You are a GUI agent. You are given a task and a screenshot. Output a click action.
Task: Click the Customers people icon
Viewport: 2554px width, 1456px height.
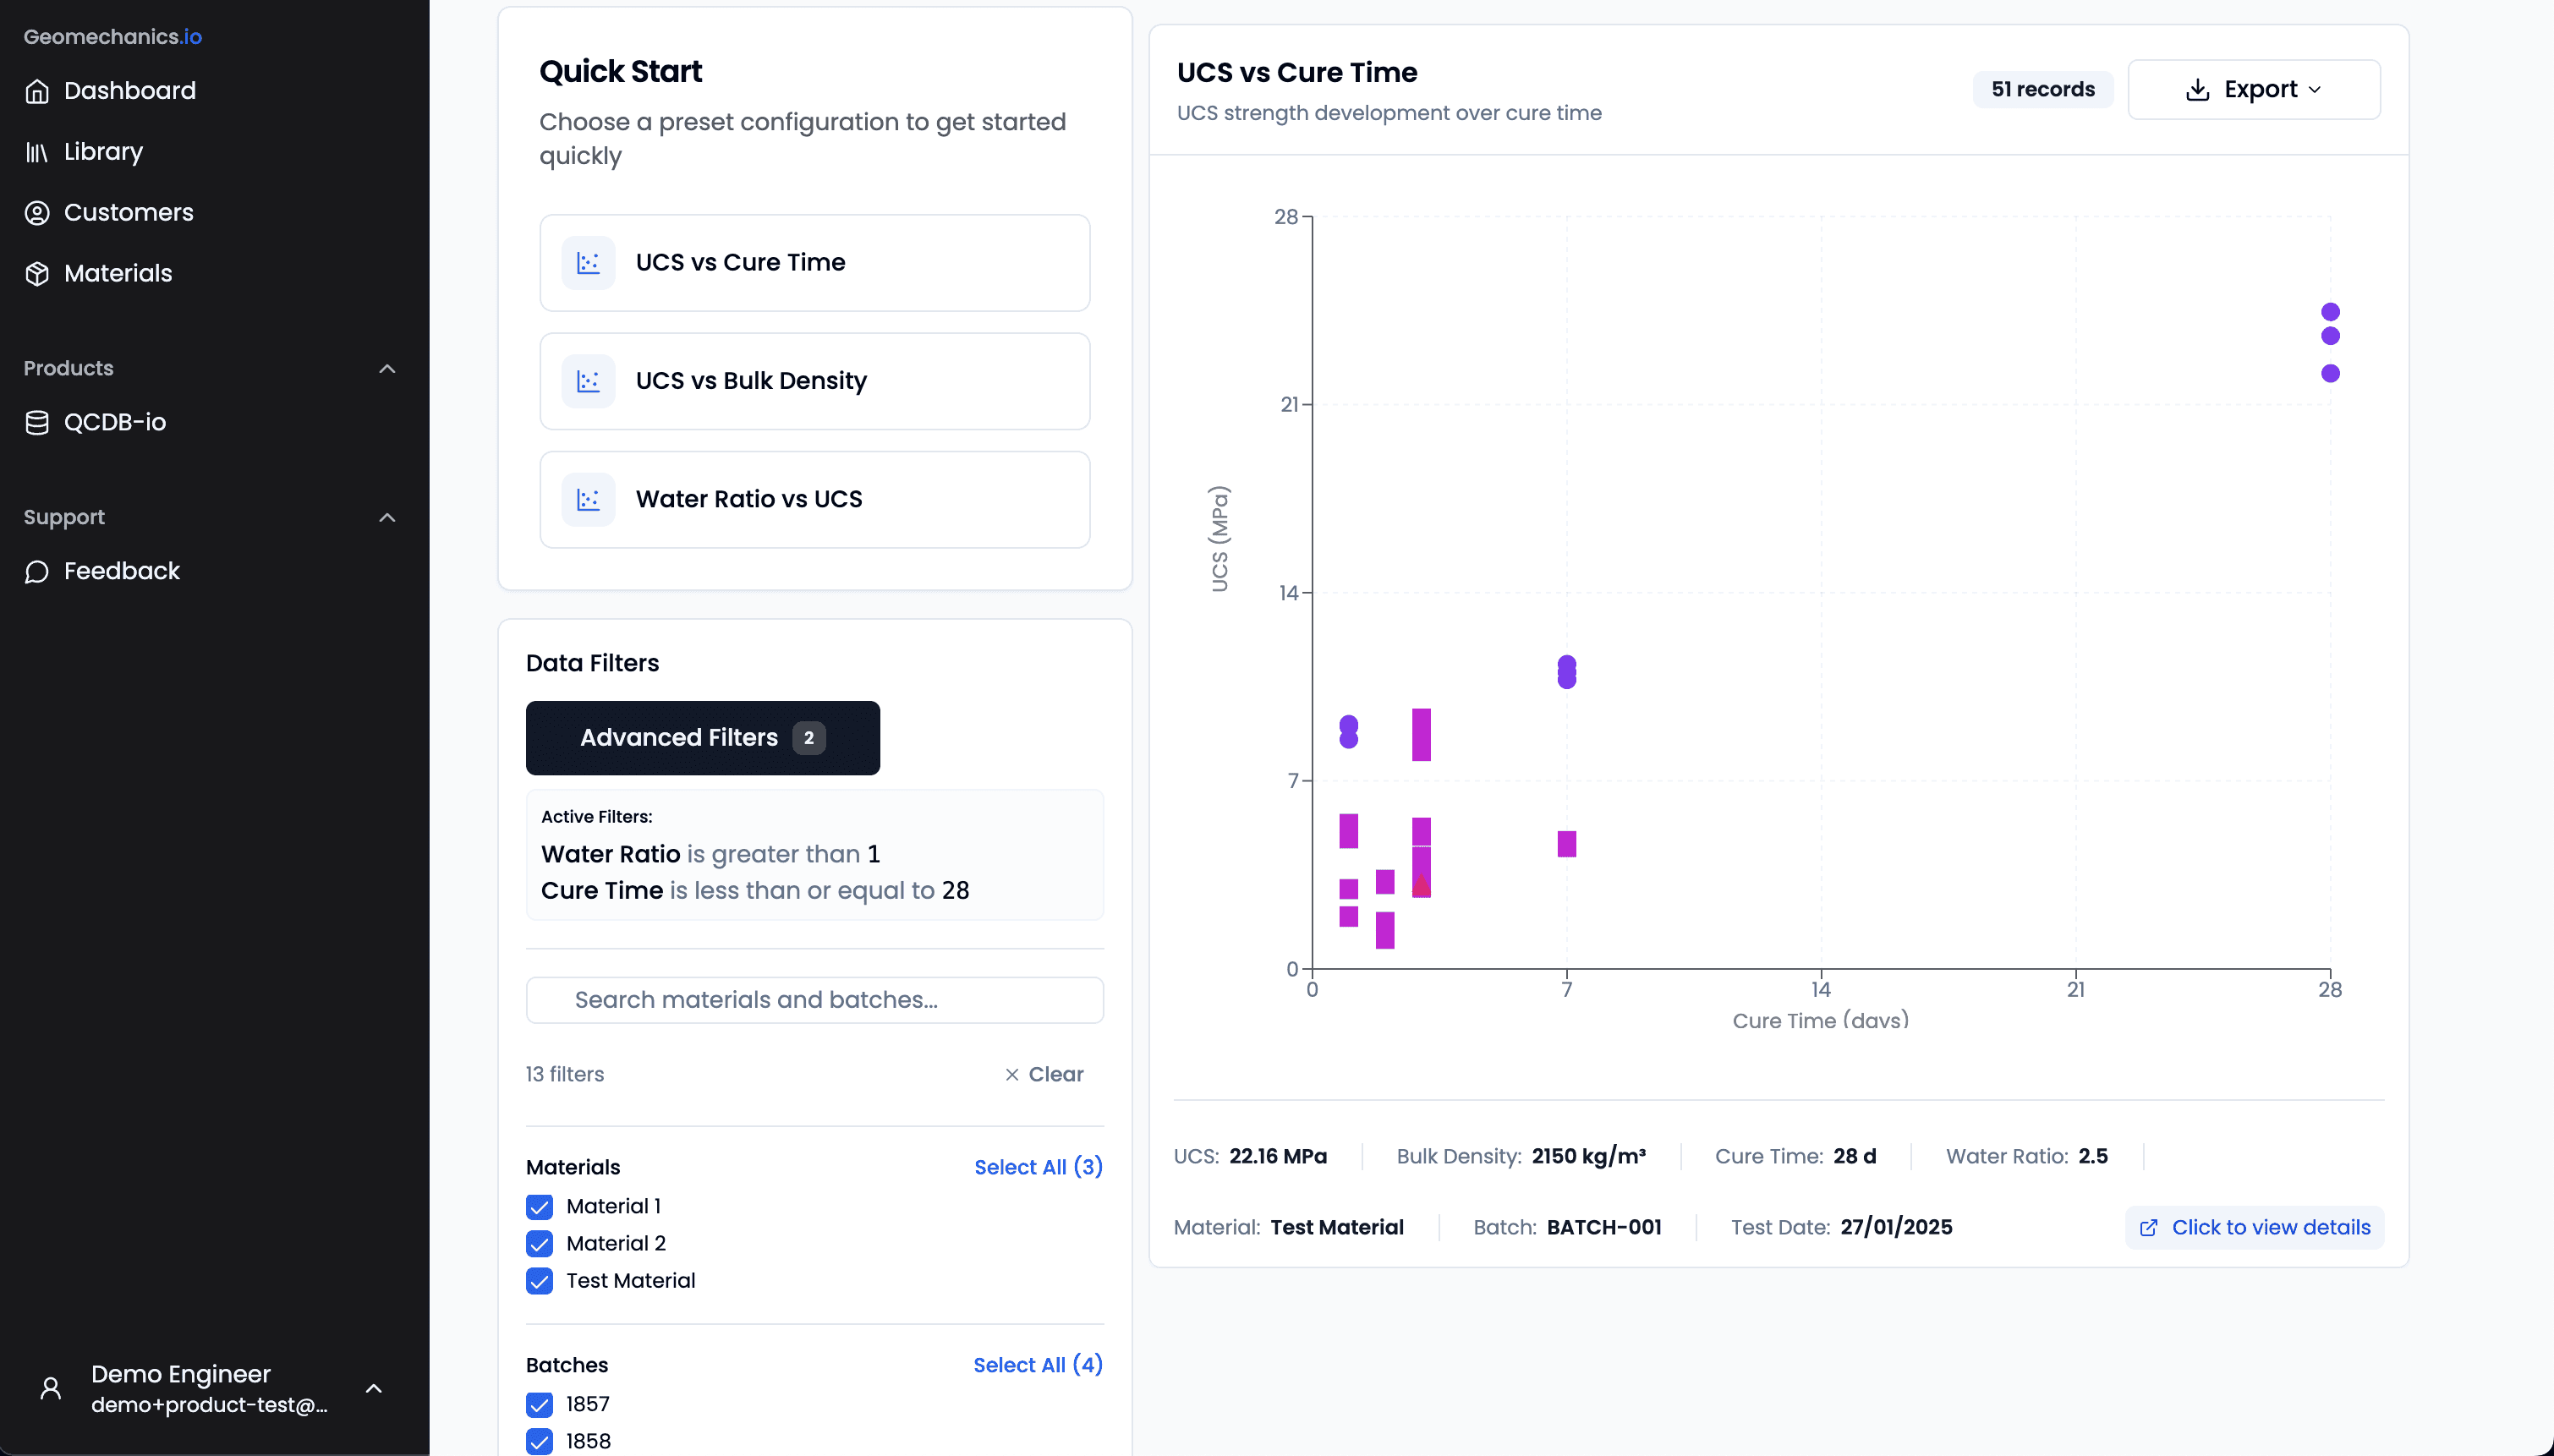click(x=37, y=213)
